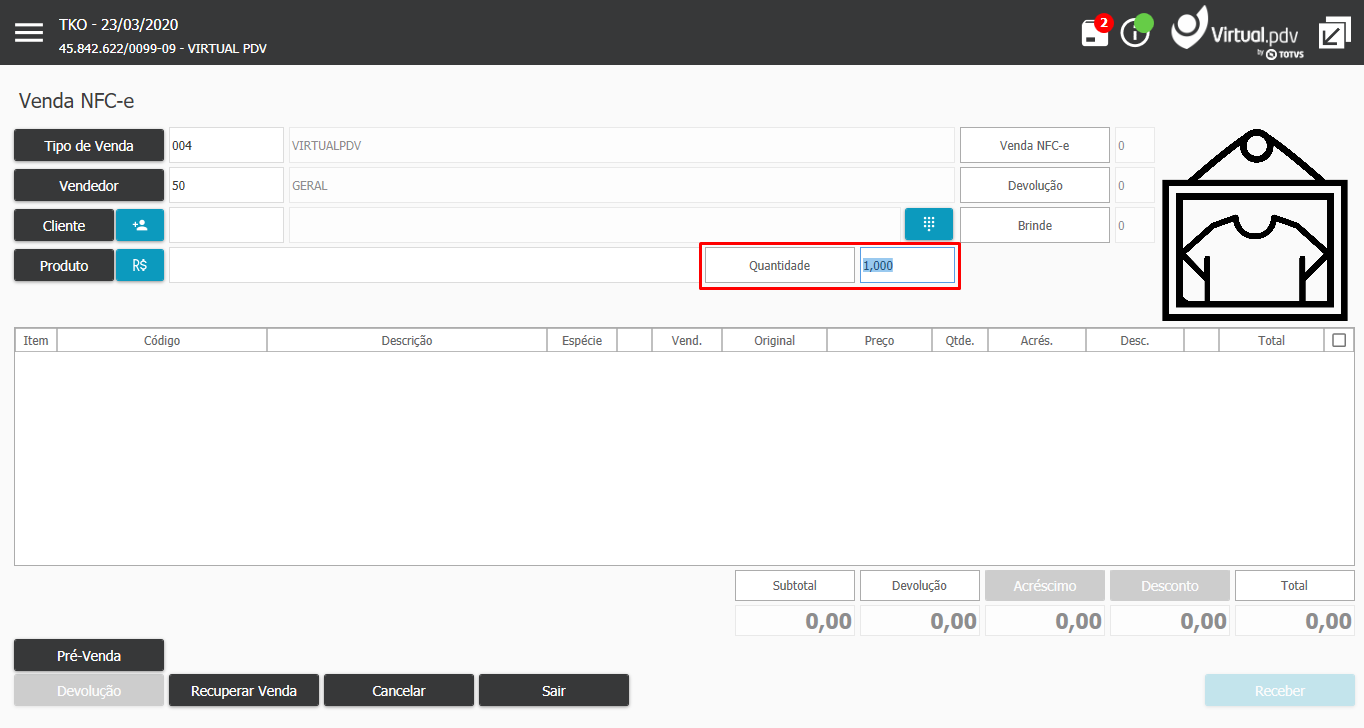The width and height of the screenshot is (1364, 728).
Task: Click the Vendedor button
Action: (x=89, y=185)
